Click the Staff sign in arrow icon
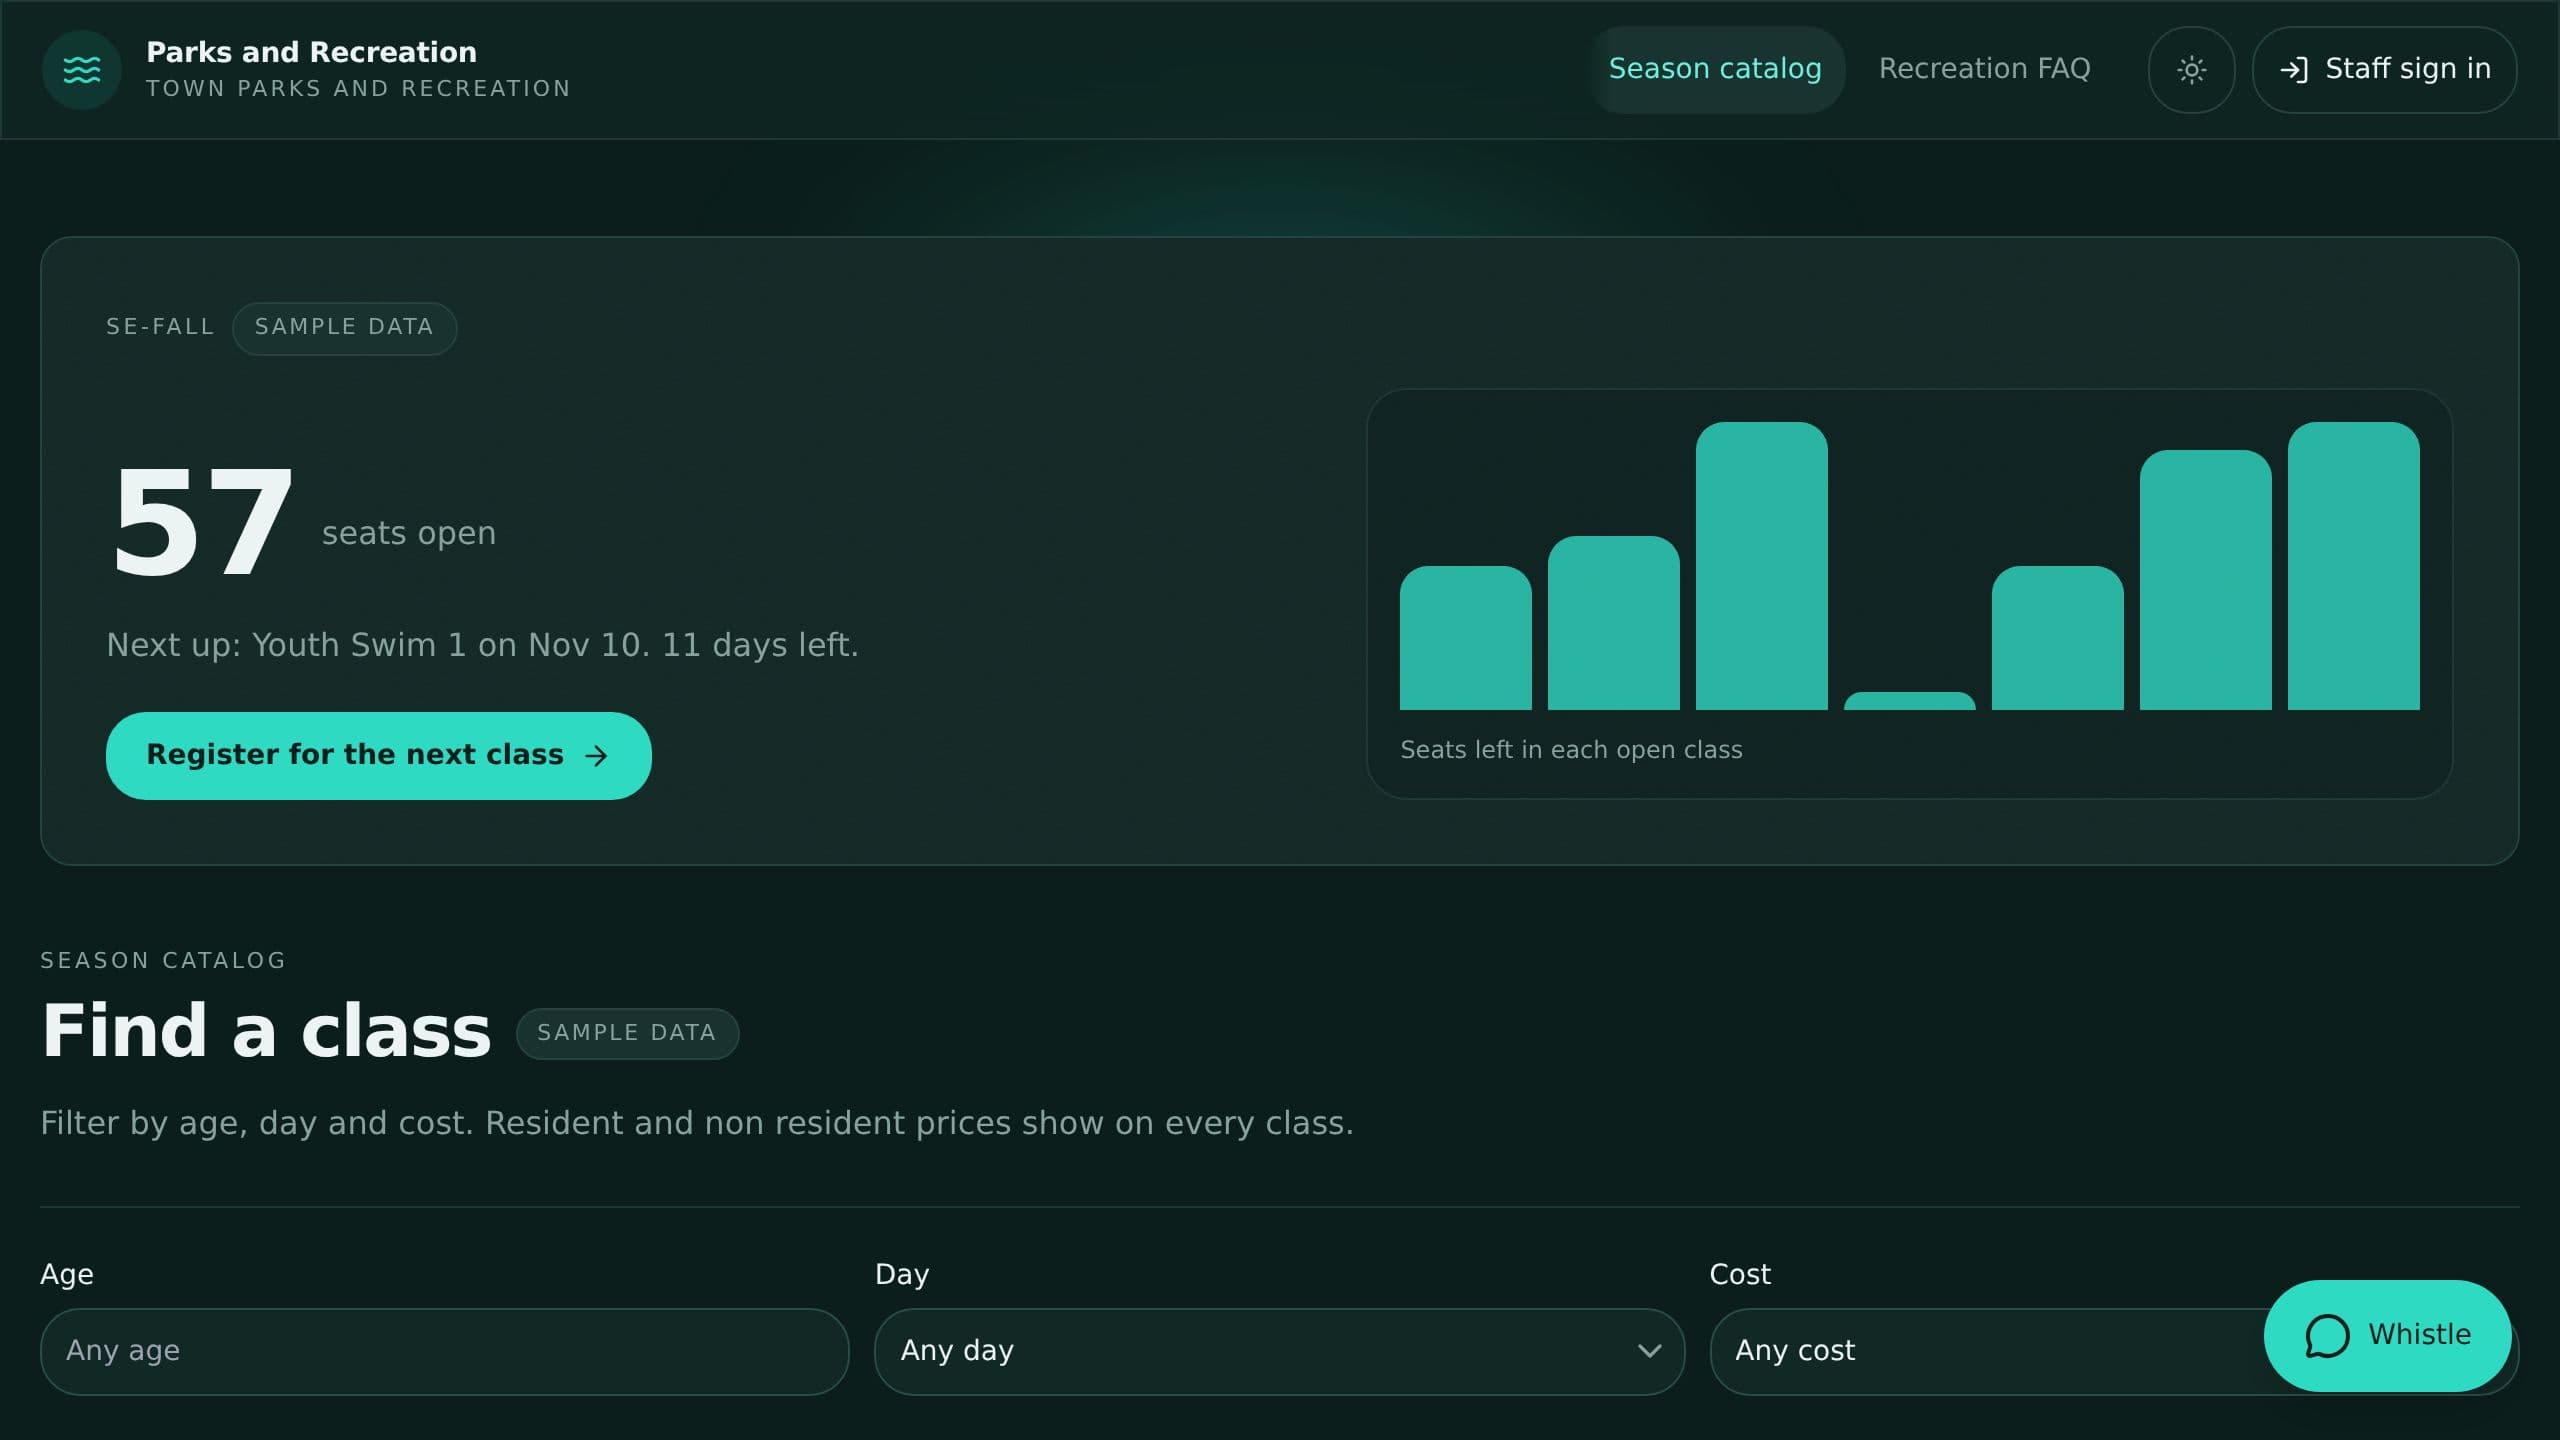This screenshot has height=1440, width=2560. click(2294, 70)
